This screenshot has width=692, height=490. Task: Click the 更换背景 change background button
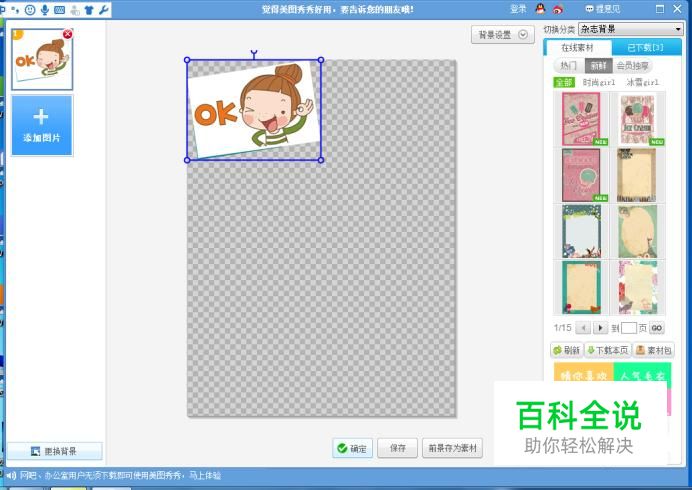(x=54, y=451)
